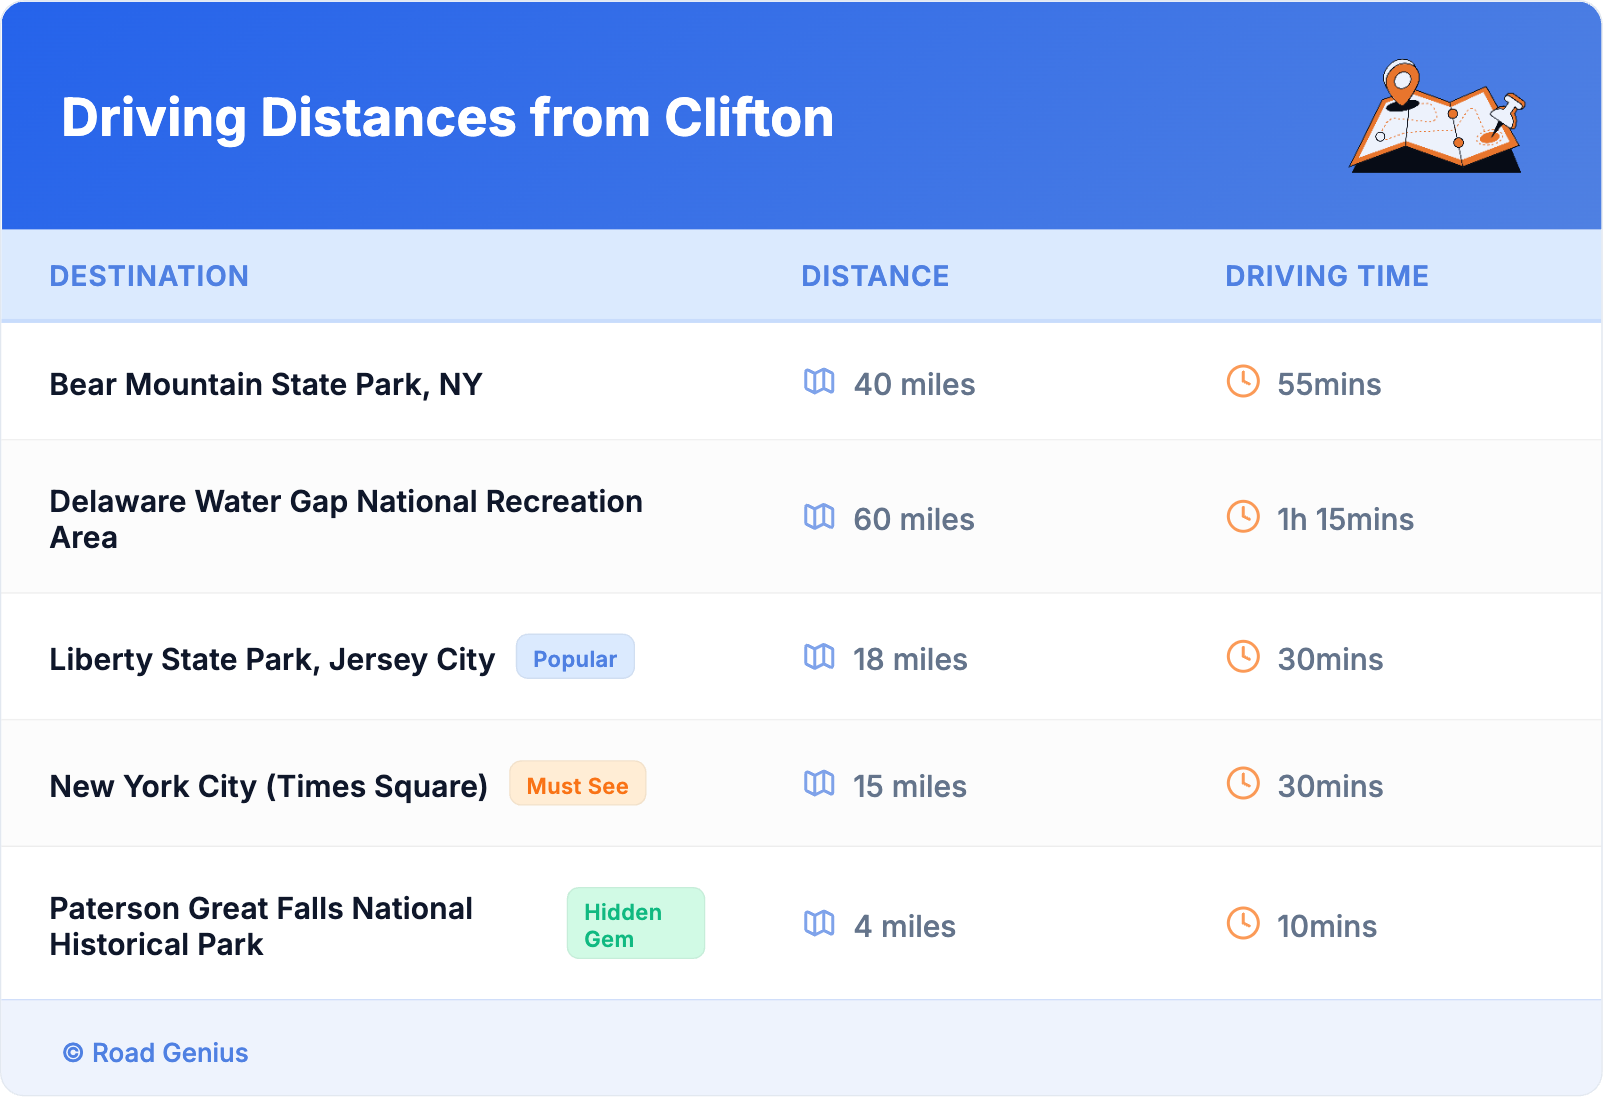The width and height of the screenshot is (1604, 1098).
Task: Click map icon next to 15 miles
Action: tap(819, 783)
